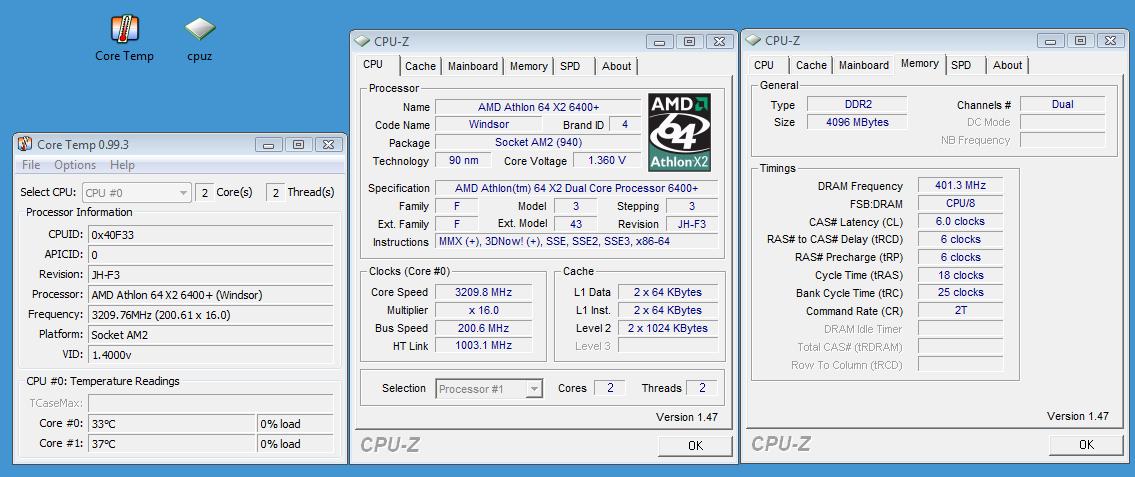Click the FSB:DRAM value CPU/8
This screenshot has height=477, width=1135.
pos(961,203)
